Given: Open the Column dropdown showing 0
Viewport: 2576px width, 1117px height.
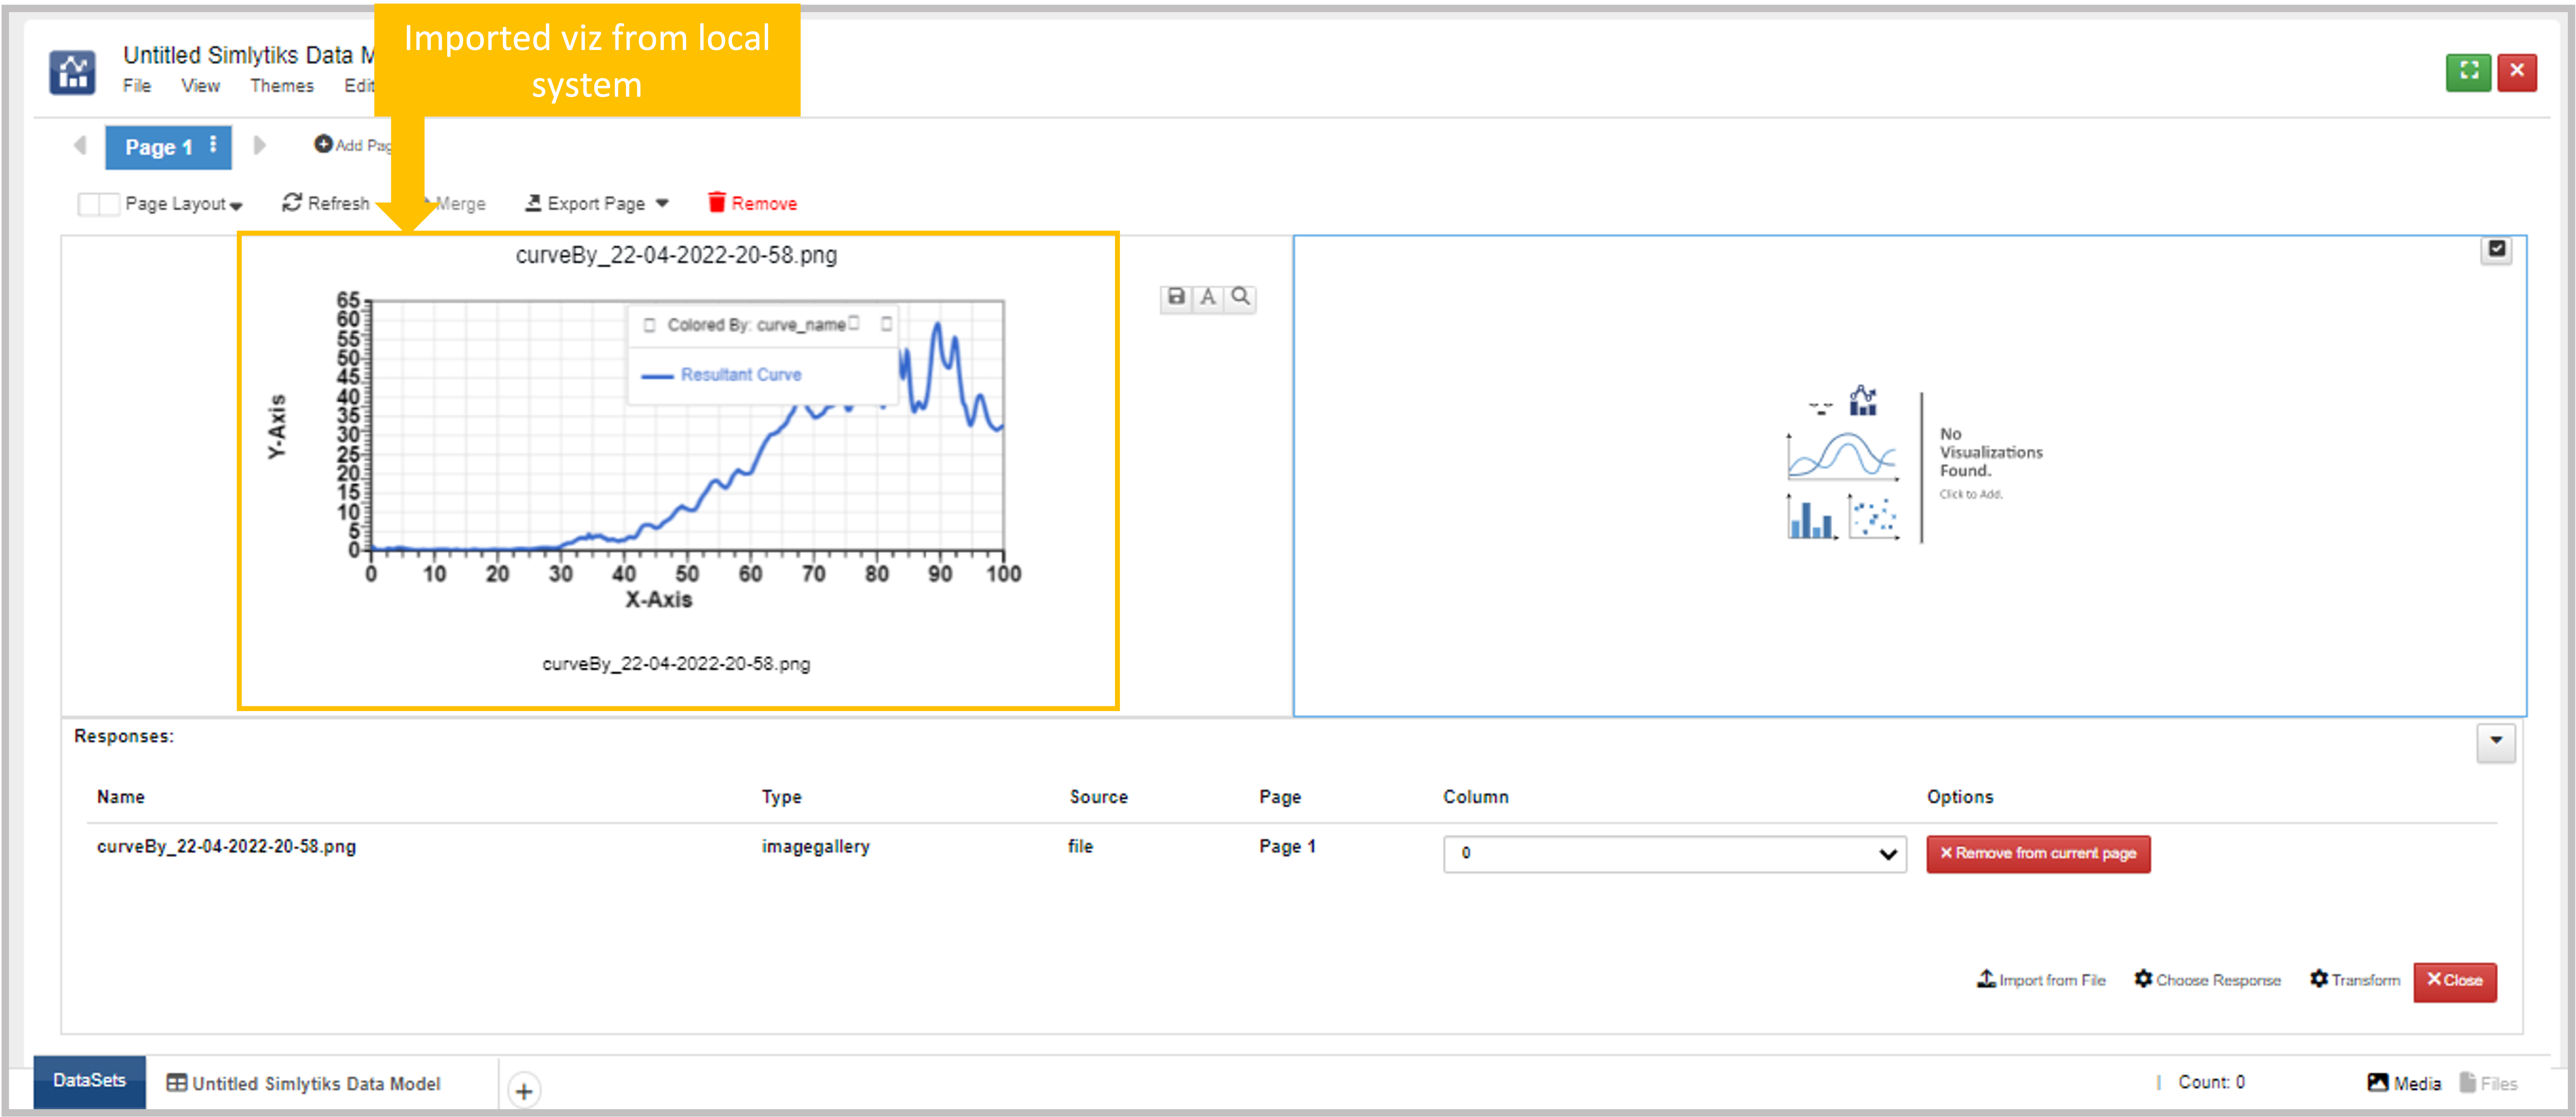Looking at the screenshot, I should (x=1675, y=854).
